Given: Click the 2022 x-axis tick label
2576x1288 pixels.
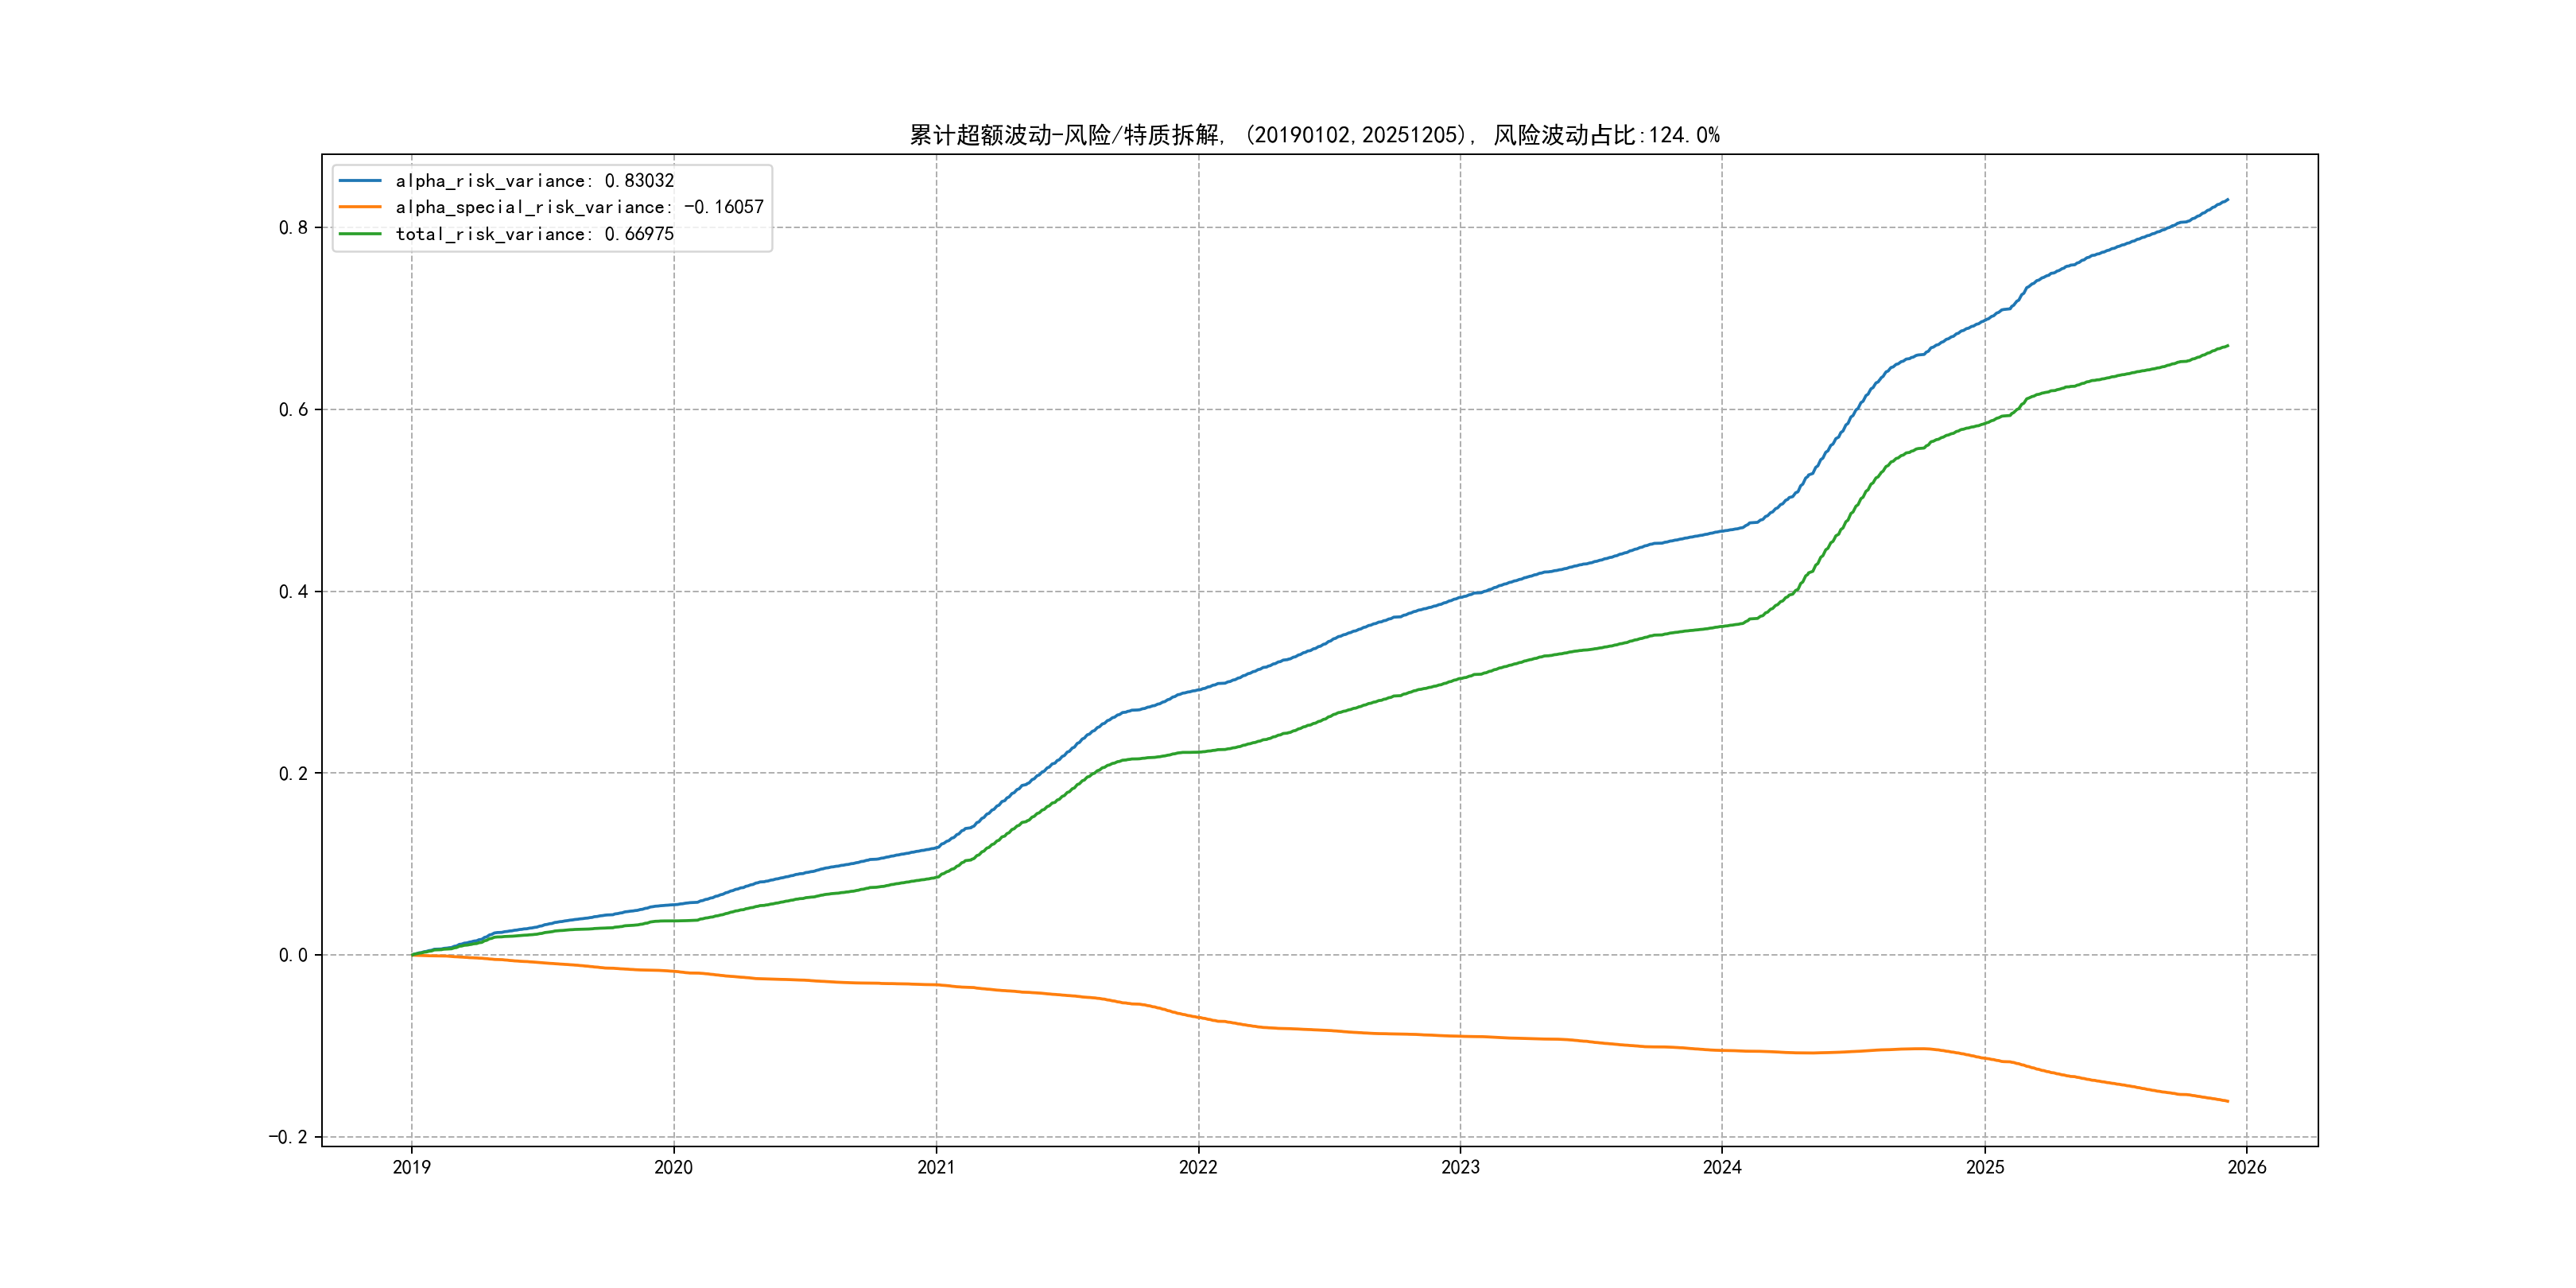Looking at the screenshot, I should pos(1198,1167).
